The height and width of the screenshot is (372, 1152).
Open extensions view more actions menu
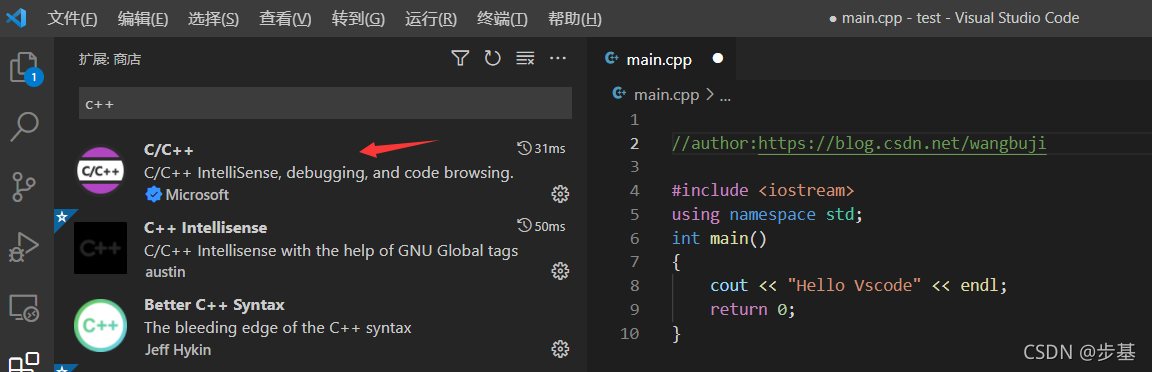pos(558,58)
